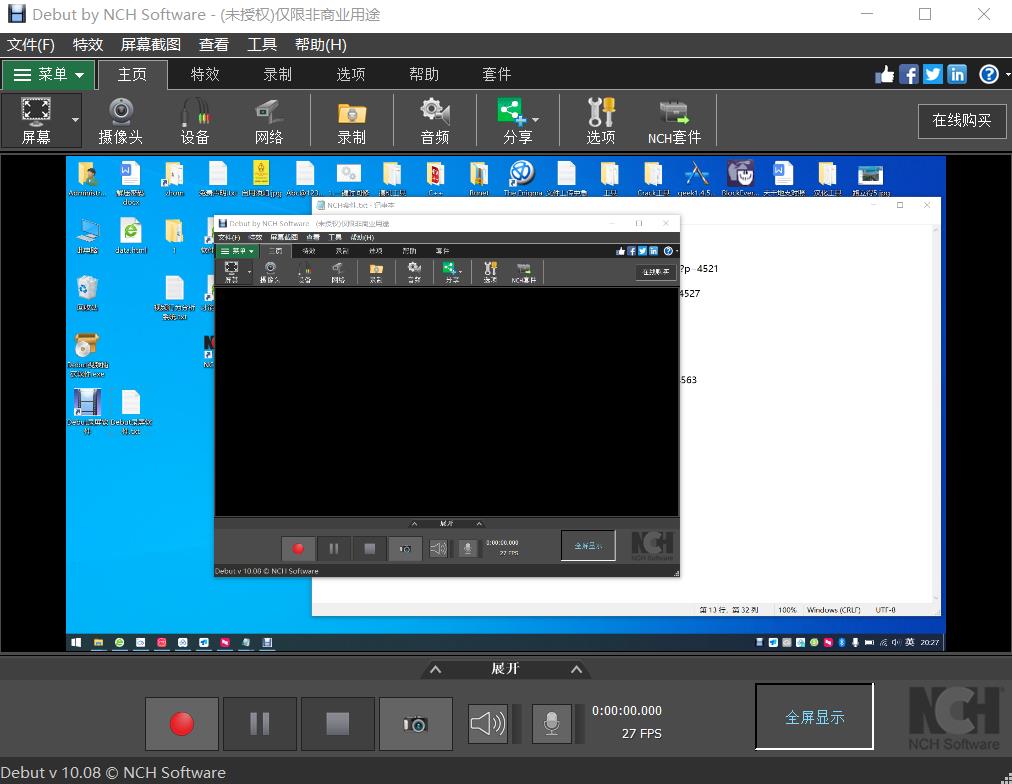Click the Twitter share icon

(x=933, y=74)
